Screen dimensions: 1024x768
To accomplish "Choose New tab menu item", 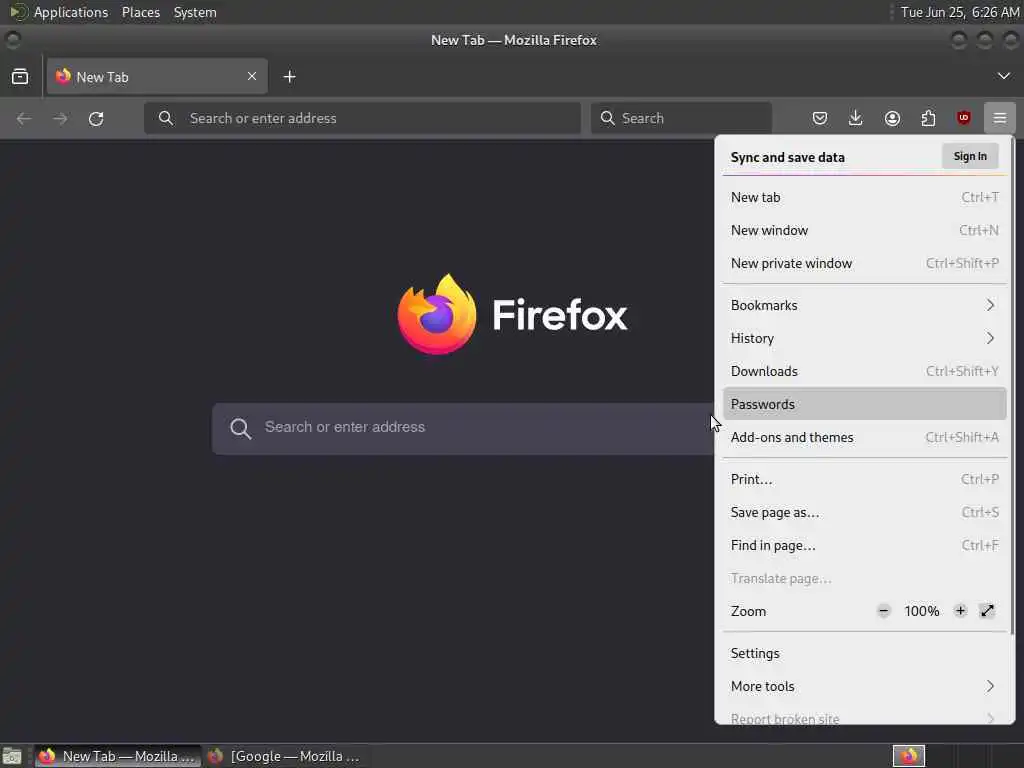I will (865, 197).
